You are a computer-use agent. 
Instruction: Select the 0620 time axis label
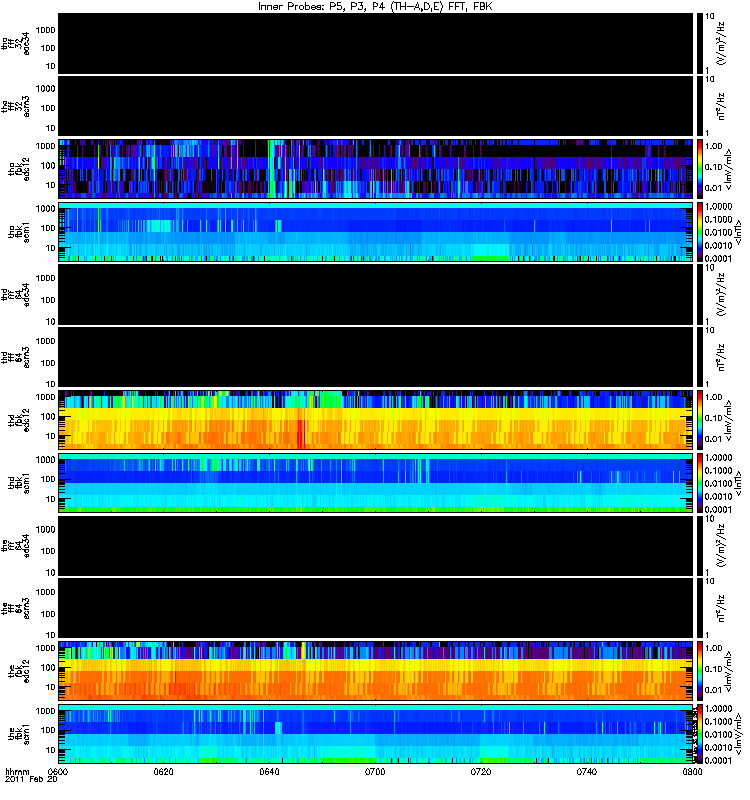tap(163, 771)
